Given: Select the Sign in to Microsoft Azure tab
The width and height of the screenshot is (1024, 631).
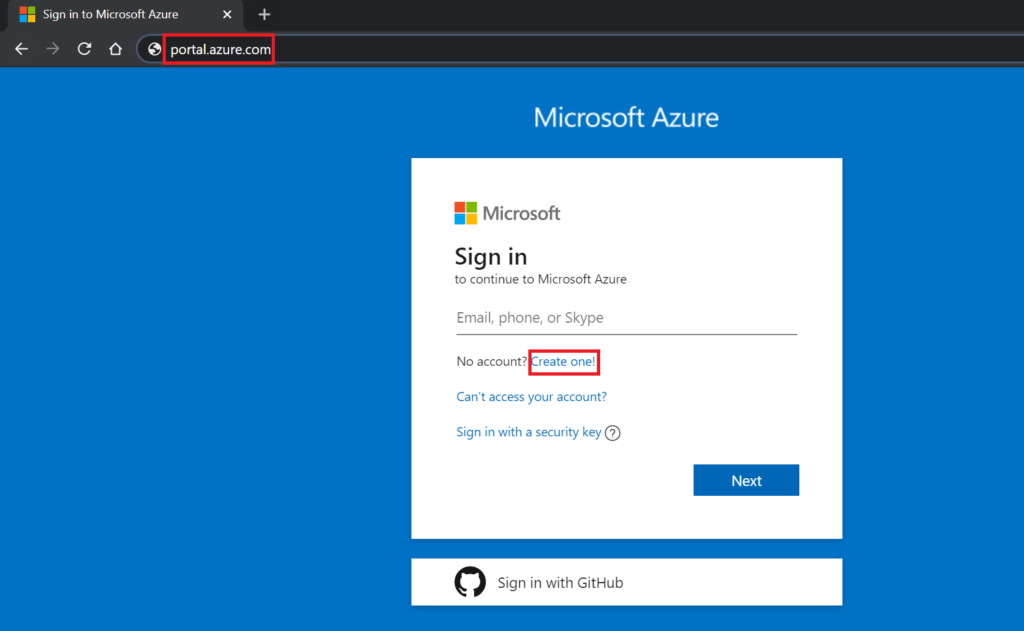Looking at the screenshot, I should coord(125,14).
